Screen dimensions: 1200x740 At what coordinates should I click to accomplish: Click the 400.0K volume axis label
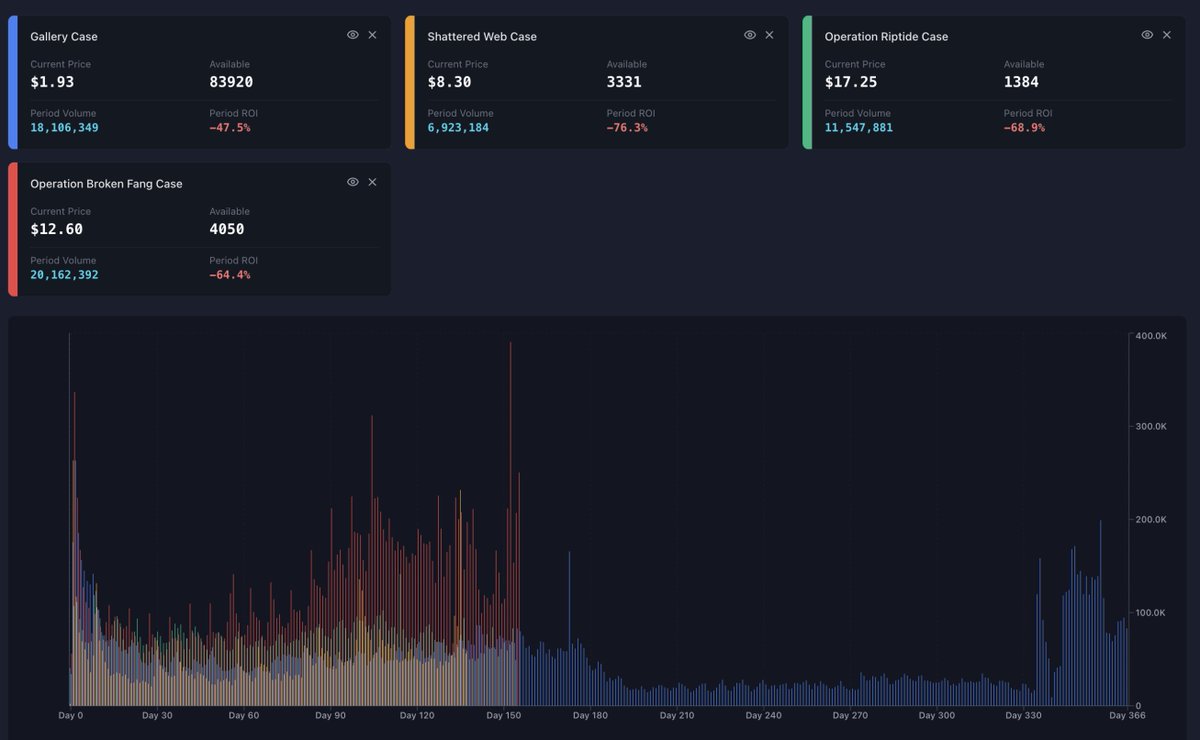(x=1150, y=336)
